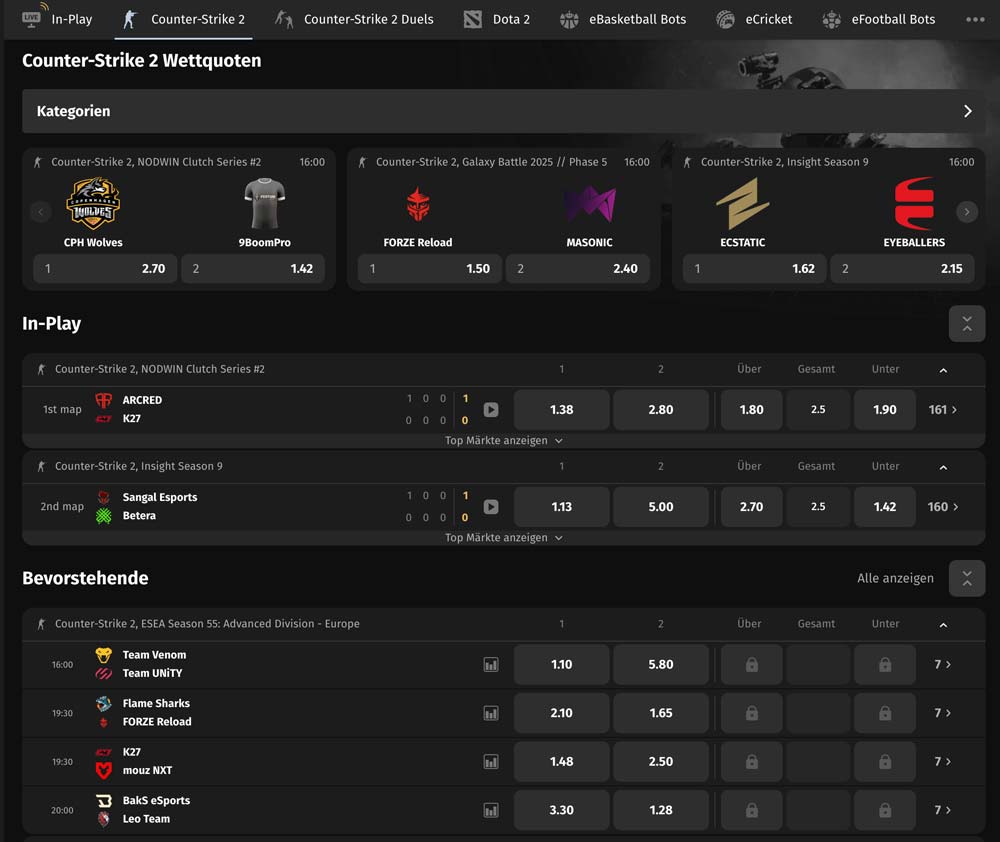This screenshot has width=1000, height=842.
Task: Click the Alle anzeigen link
Action: coord(894,578)
